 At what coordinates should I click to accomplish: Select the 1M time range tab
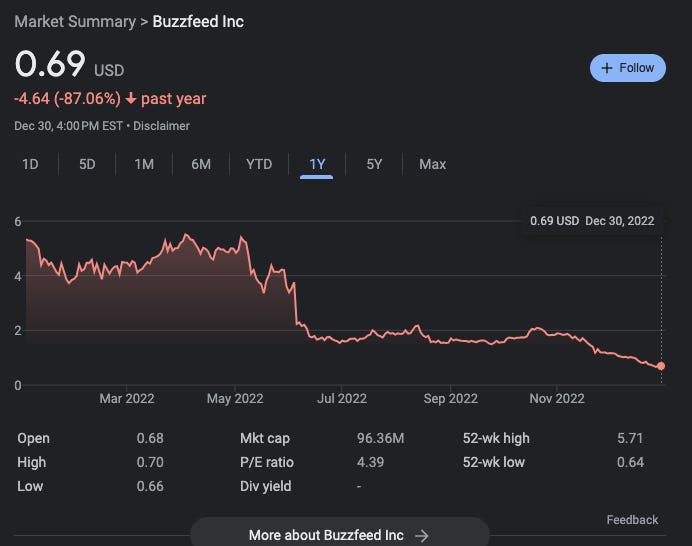pyautogui.click(x=144, y=165)
